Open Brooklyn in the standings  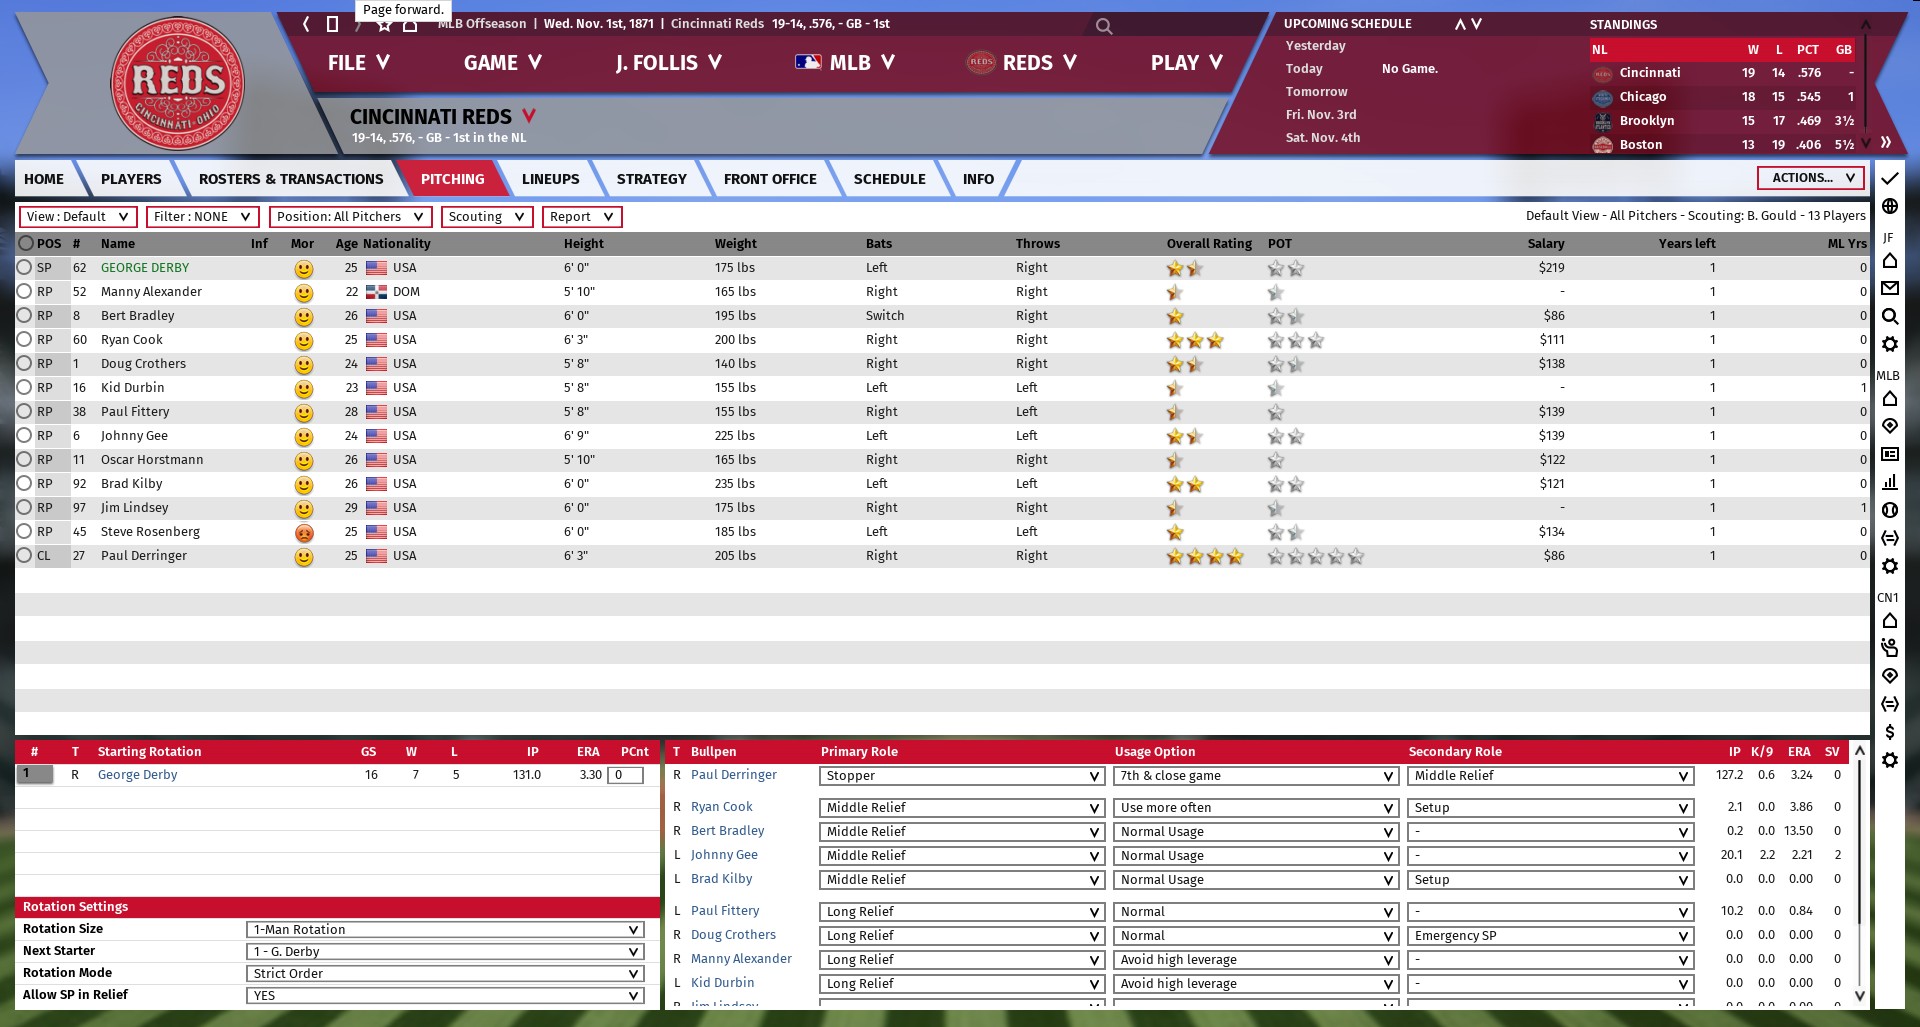coord(1647,120)
